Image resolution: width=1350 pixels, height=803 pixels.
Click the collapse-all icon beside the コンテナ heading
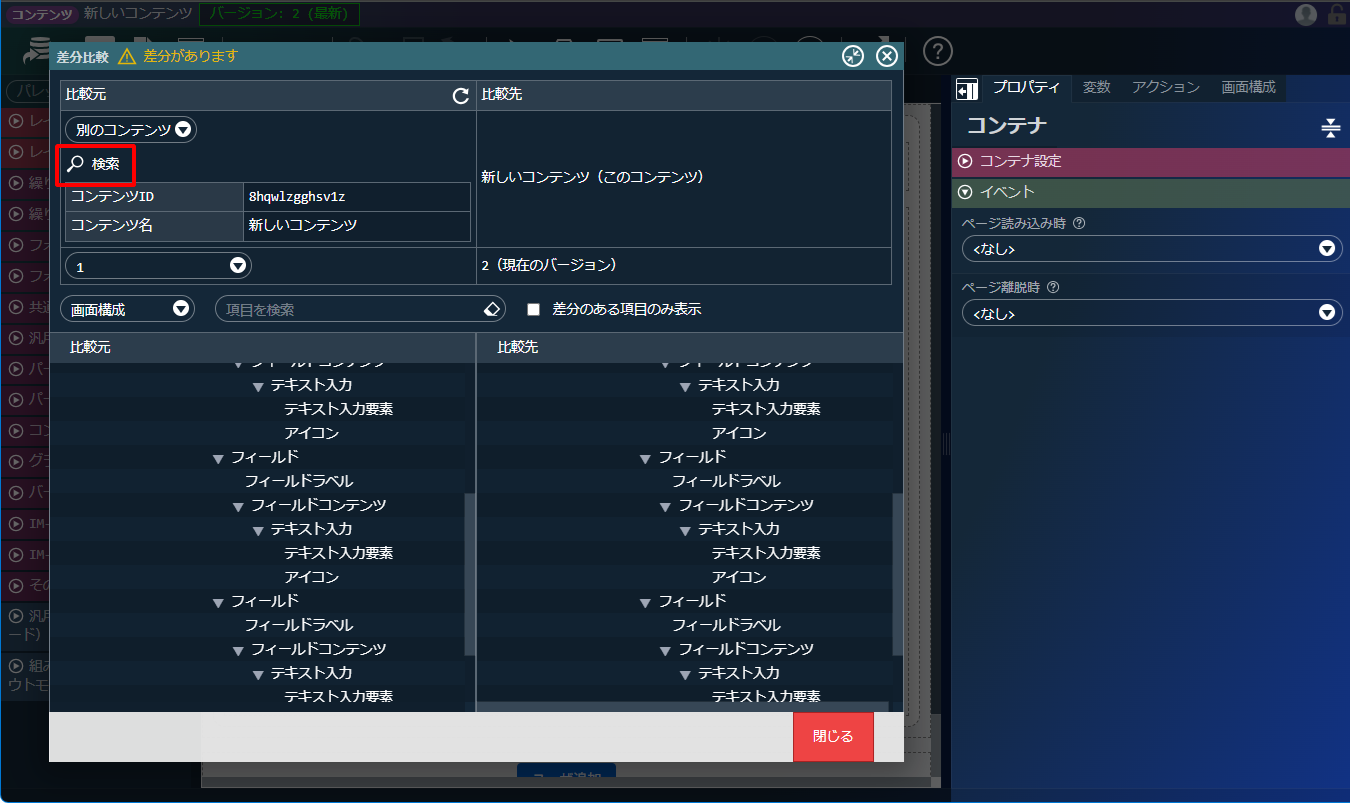pyautogui.click(x=1330, y=127)
